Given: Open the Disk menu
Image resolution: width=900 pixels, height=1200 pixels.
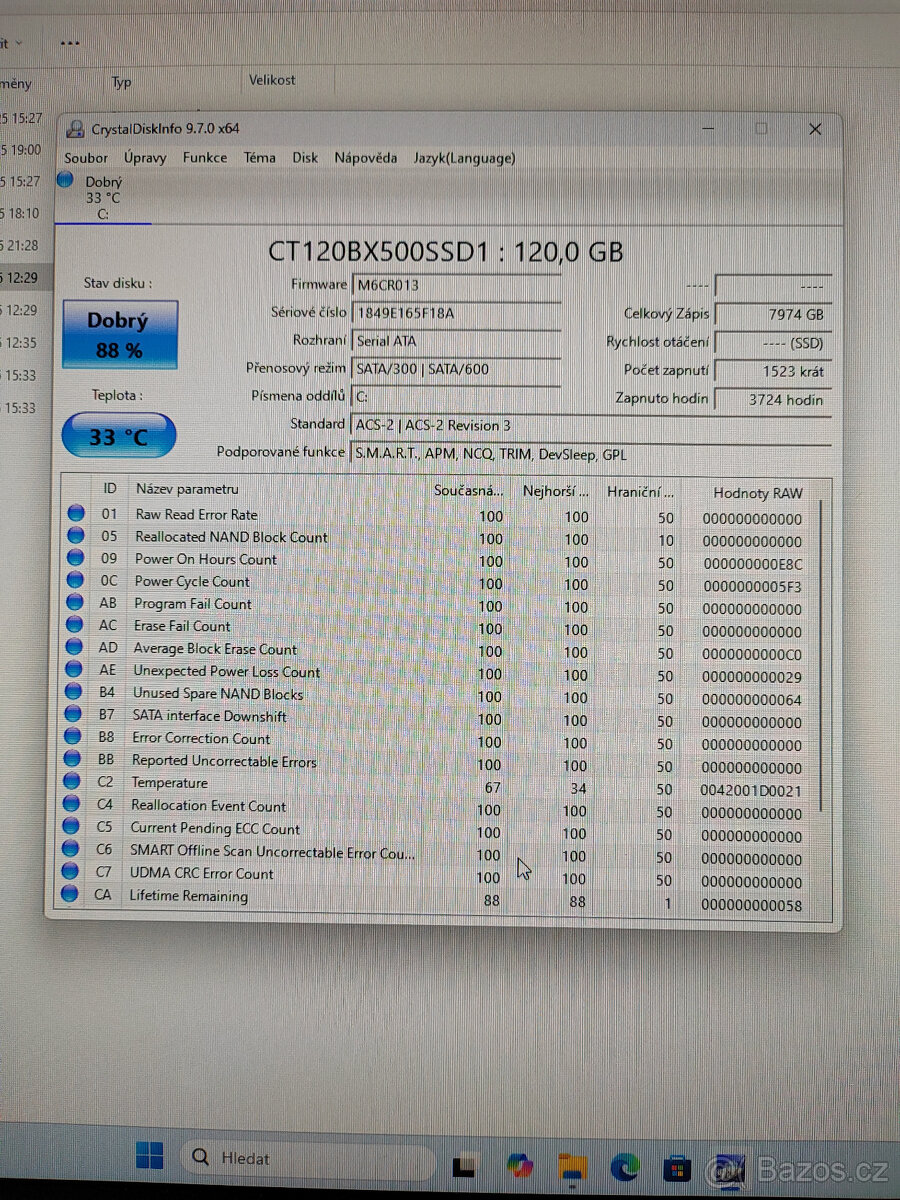Looking at the screenshot, I should (305, 158).
